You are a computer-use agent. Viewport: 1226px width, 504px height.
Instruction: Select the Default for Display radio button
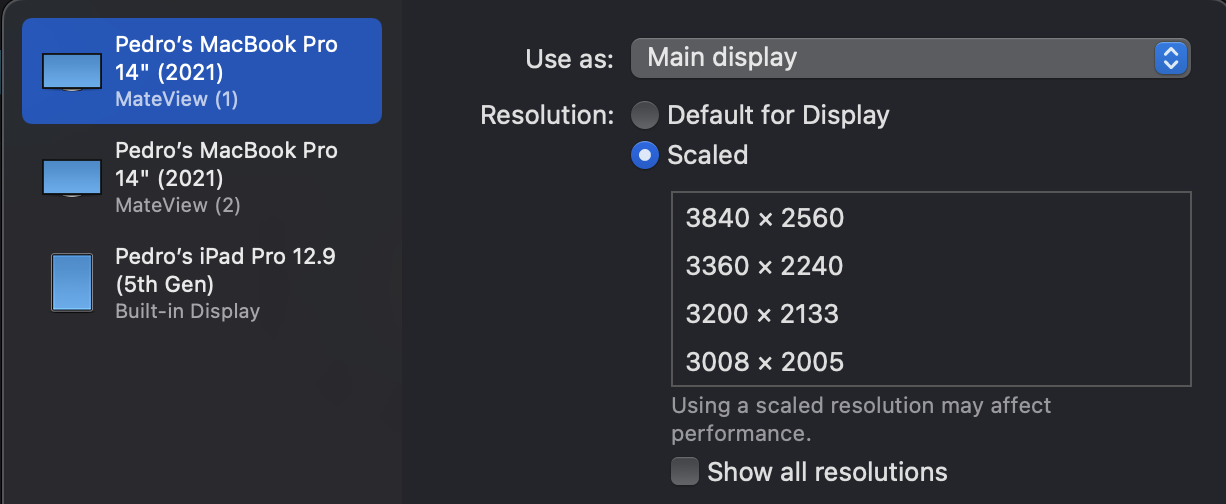645,115
